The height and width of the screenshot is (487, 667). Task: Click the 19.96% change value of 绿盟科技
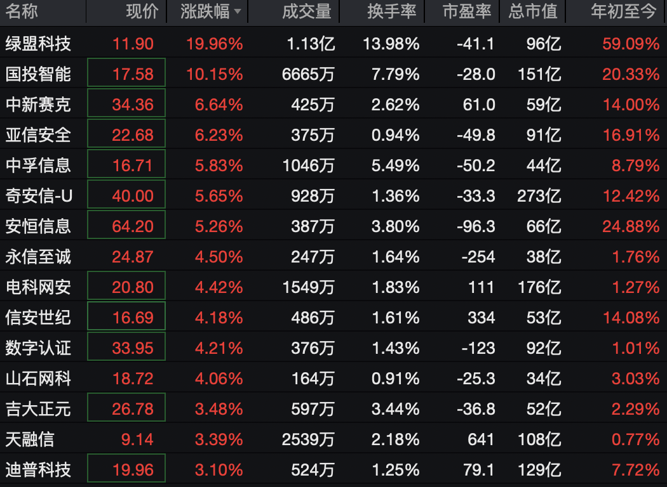tap(213, 44)
